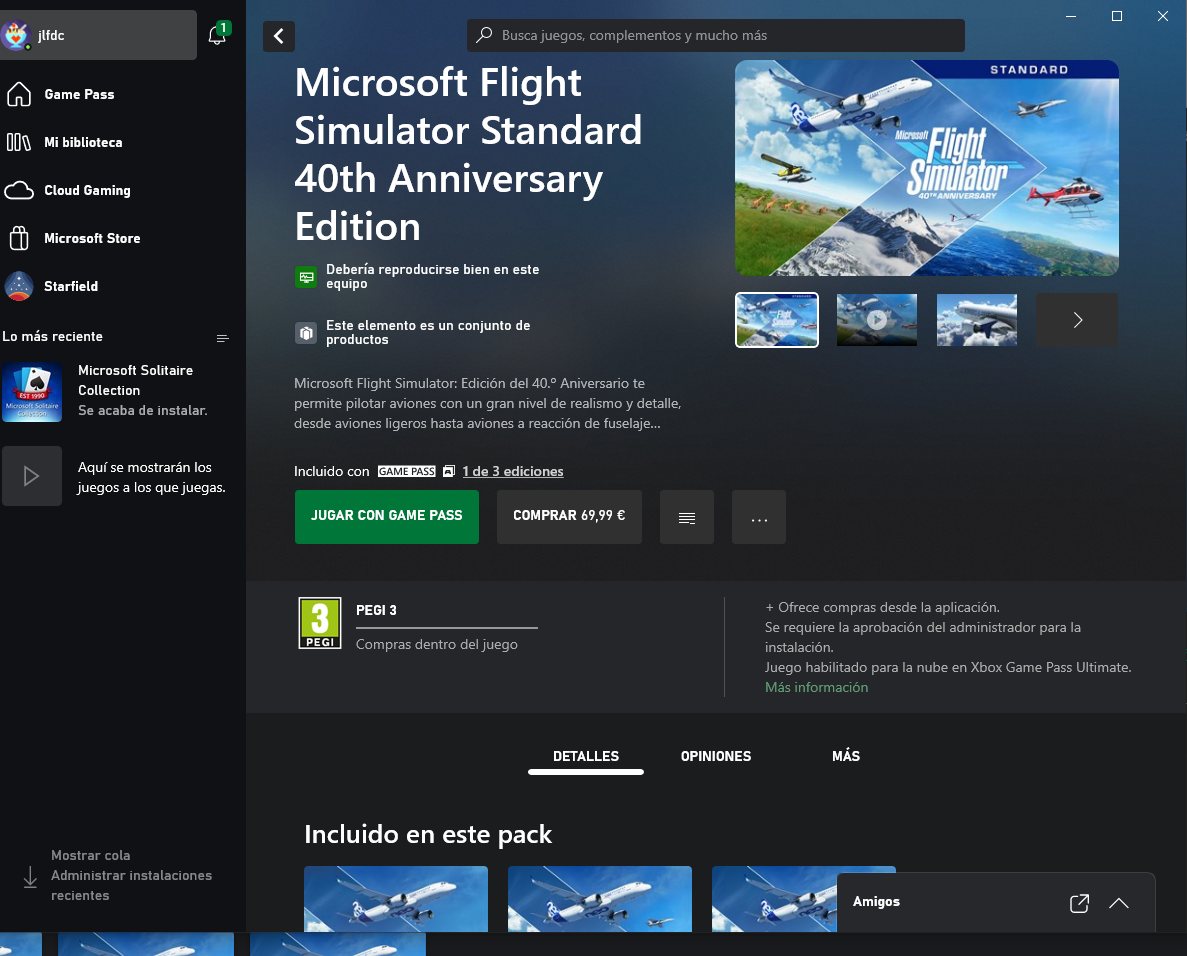1187x956 pixels.
Task: Minimize the Xbox app window
Action: [1071, 16]
